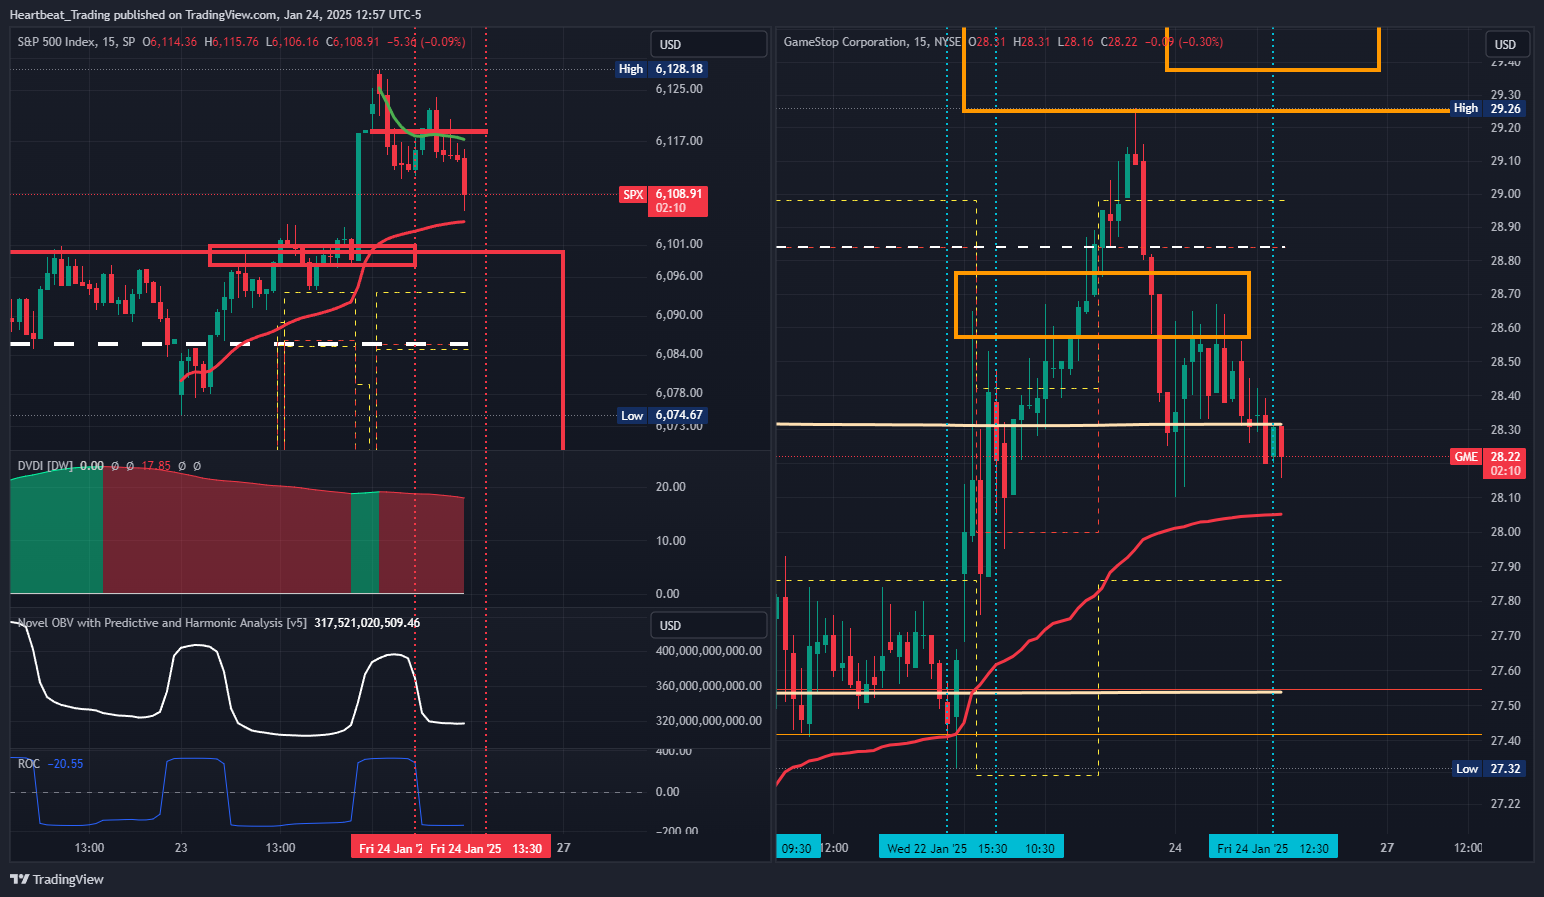Click the 400,000,000,000.00 OBV axis tick
The height and width of the screenshot is (897, 1544).
tap(709, 651)
